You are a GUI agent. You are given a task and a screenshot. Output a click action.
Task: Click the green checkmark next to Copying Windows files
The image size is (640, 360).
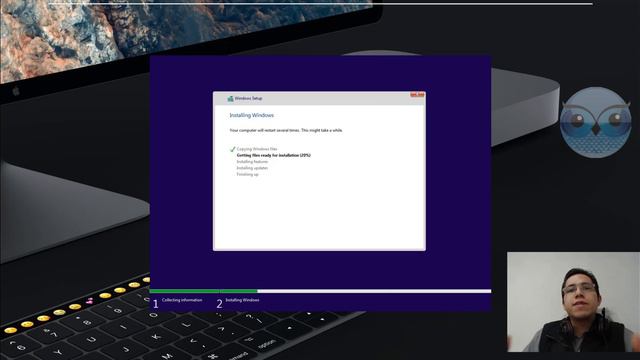pyautogui.click(x=232, y=149)
